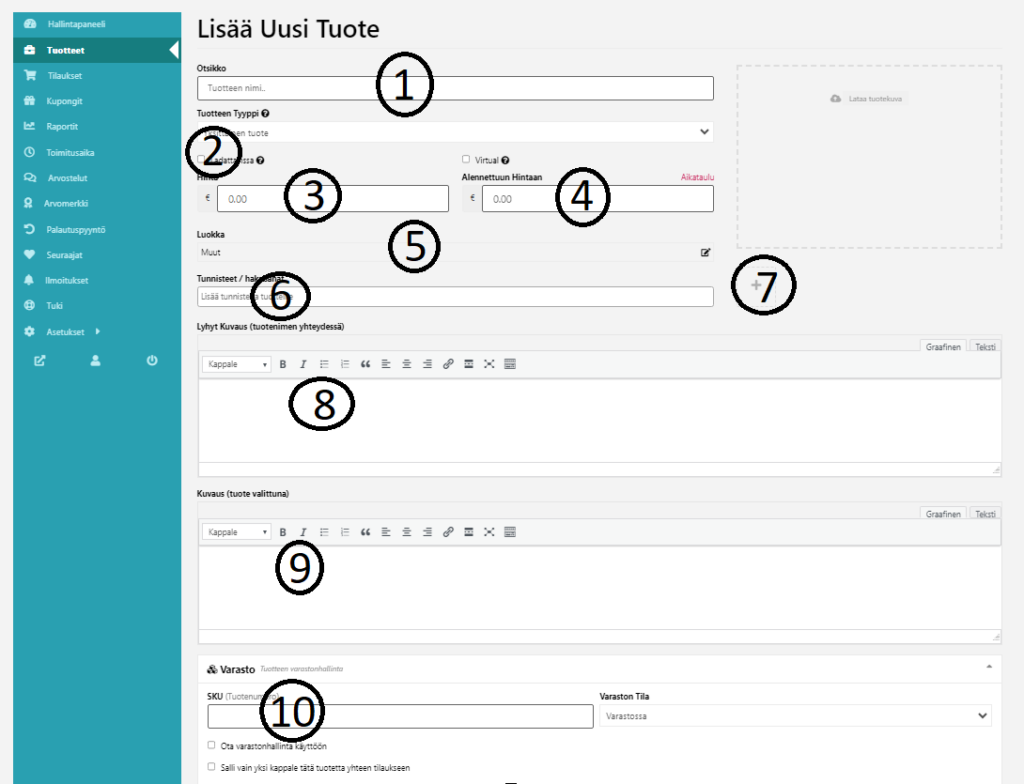Screen dimensions: 1024x784
Task: Toggle bold in the Lyhyt Kuvaus editor
Action: pyautogui.click(x=283, y=365)
